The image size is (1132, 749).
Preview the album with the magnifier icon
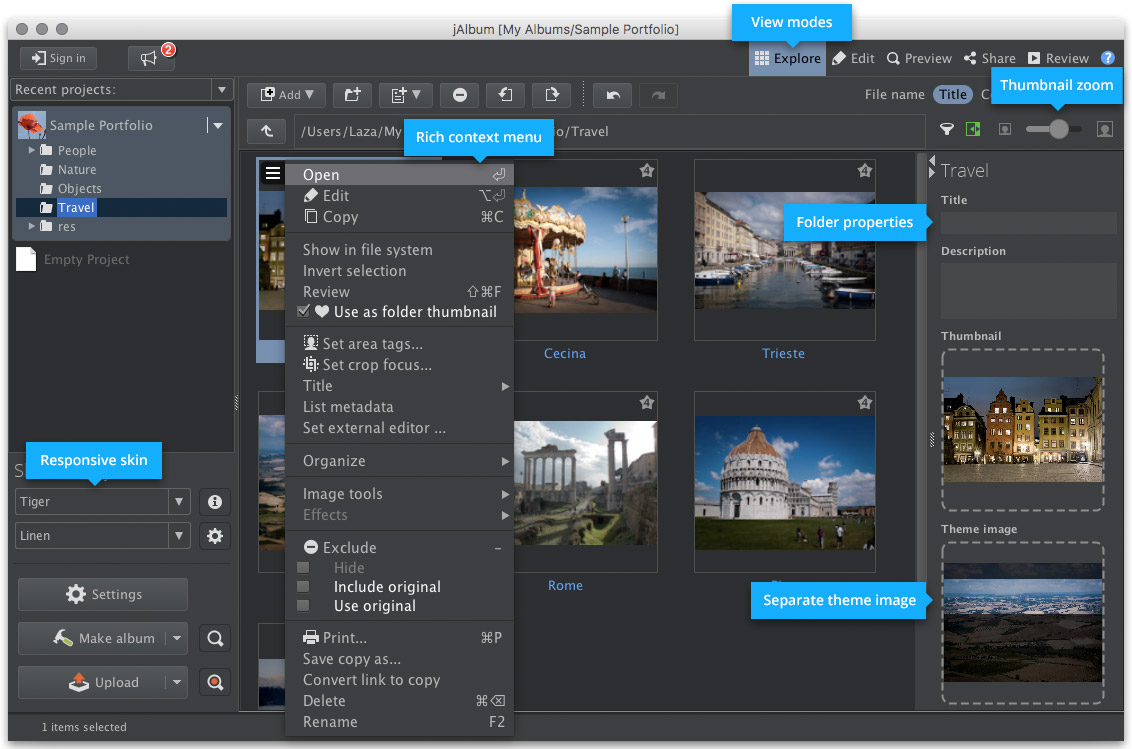[214, 638]
